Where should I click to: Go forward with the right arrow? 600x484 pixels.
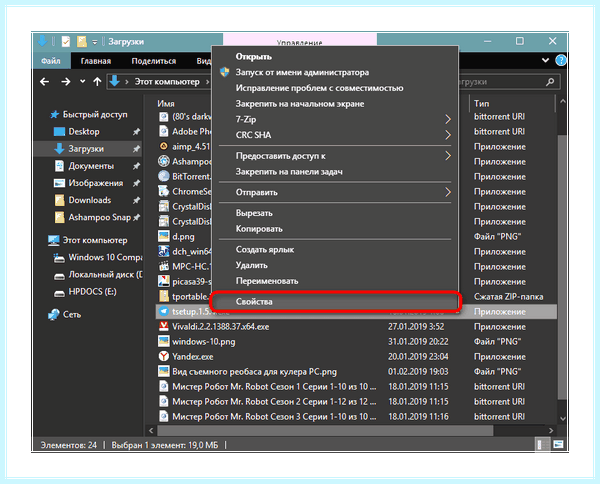click(x=66, y=81)
